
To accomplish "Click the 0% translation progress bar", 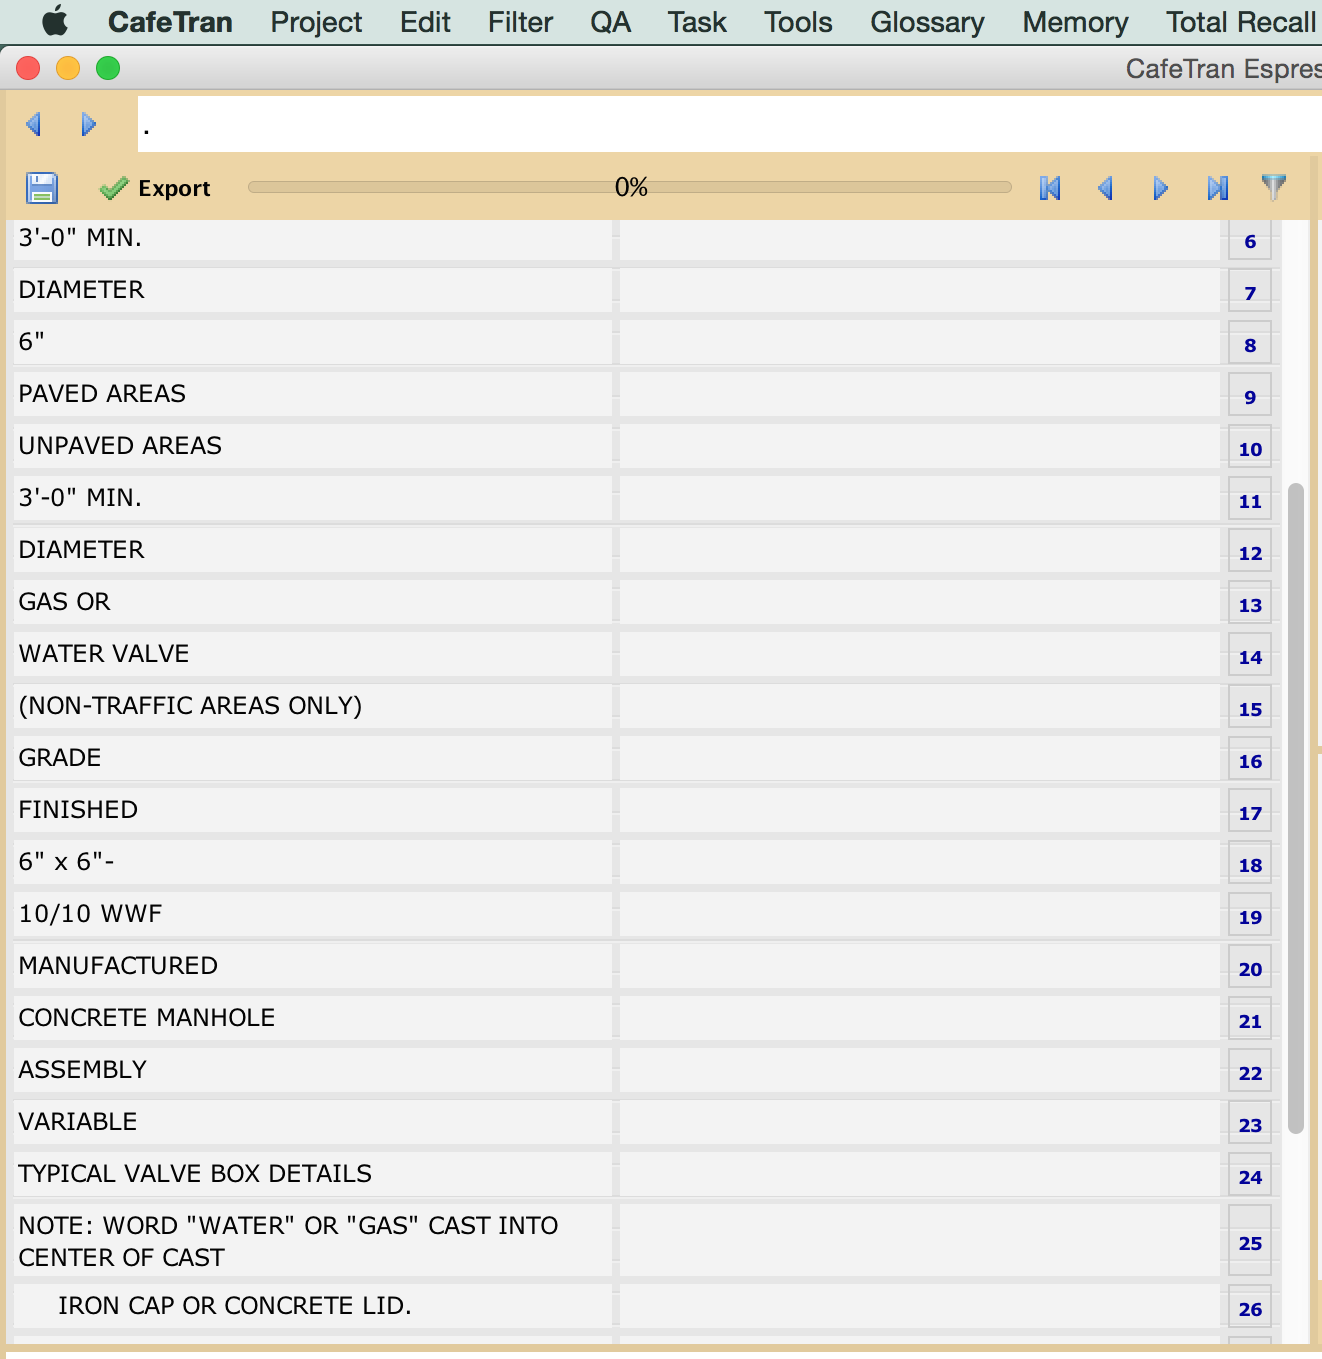I will (x=630, y=187).
